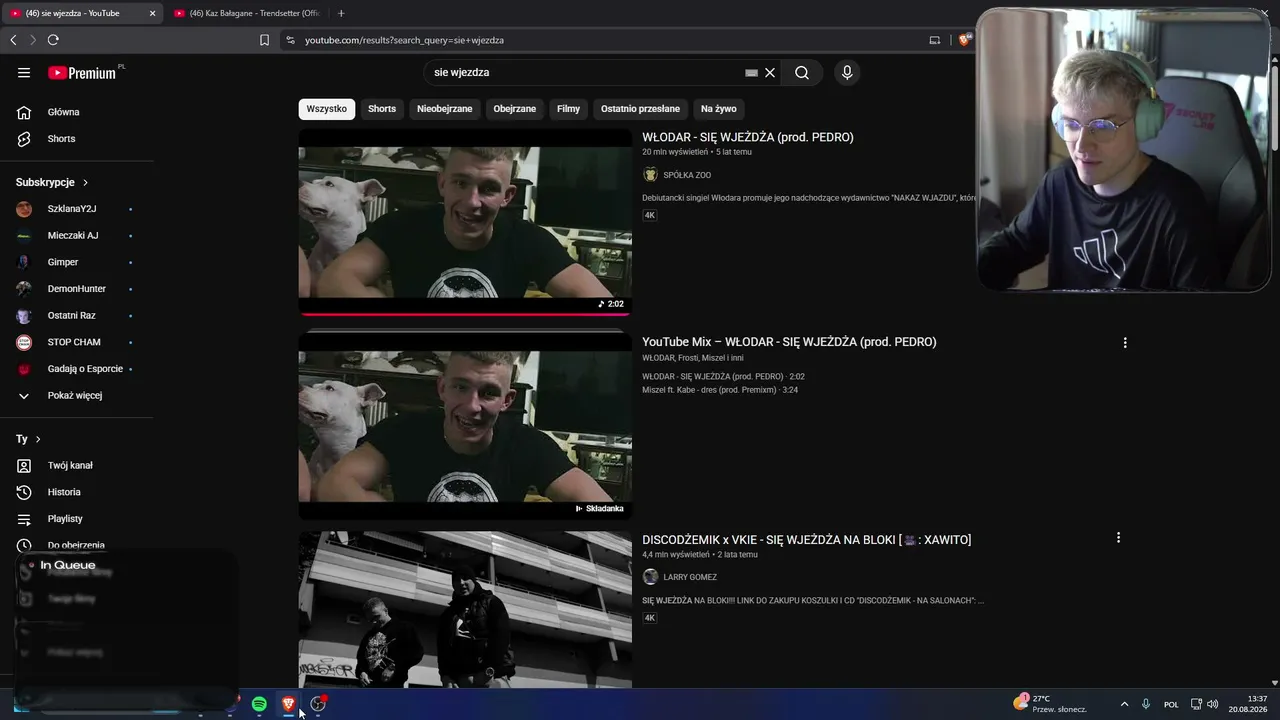Open Spotify from the taskbar

coord(259,704)
